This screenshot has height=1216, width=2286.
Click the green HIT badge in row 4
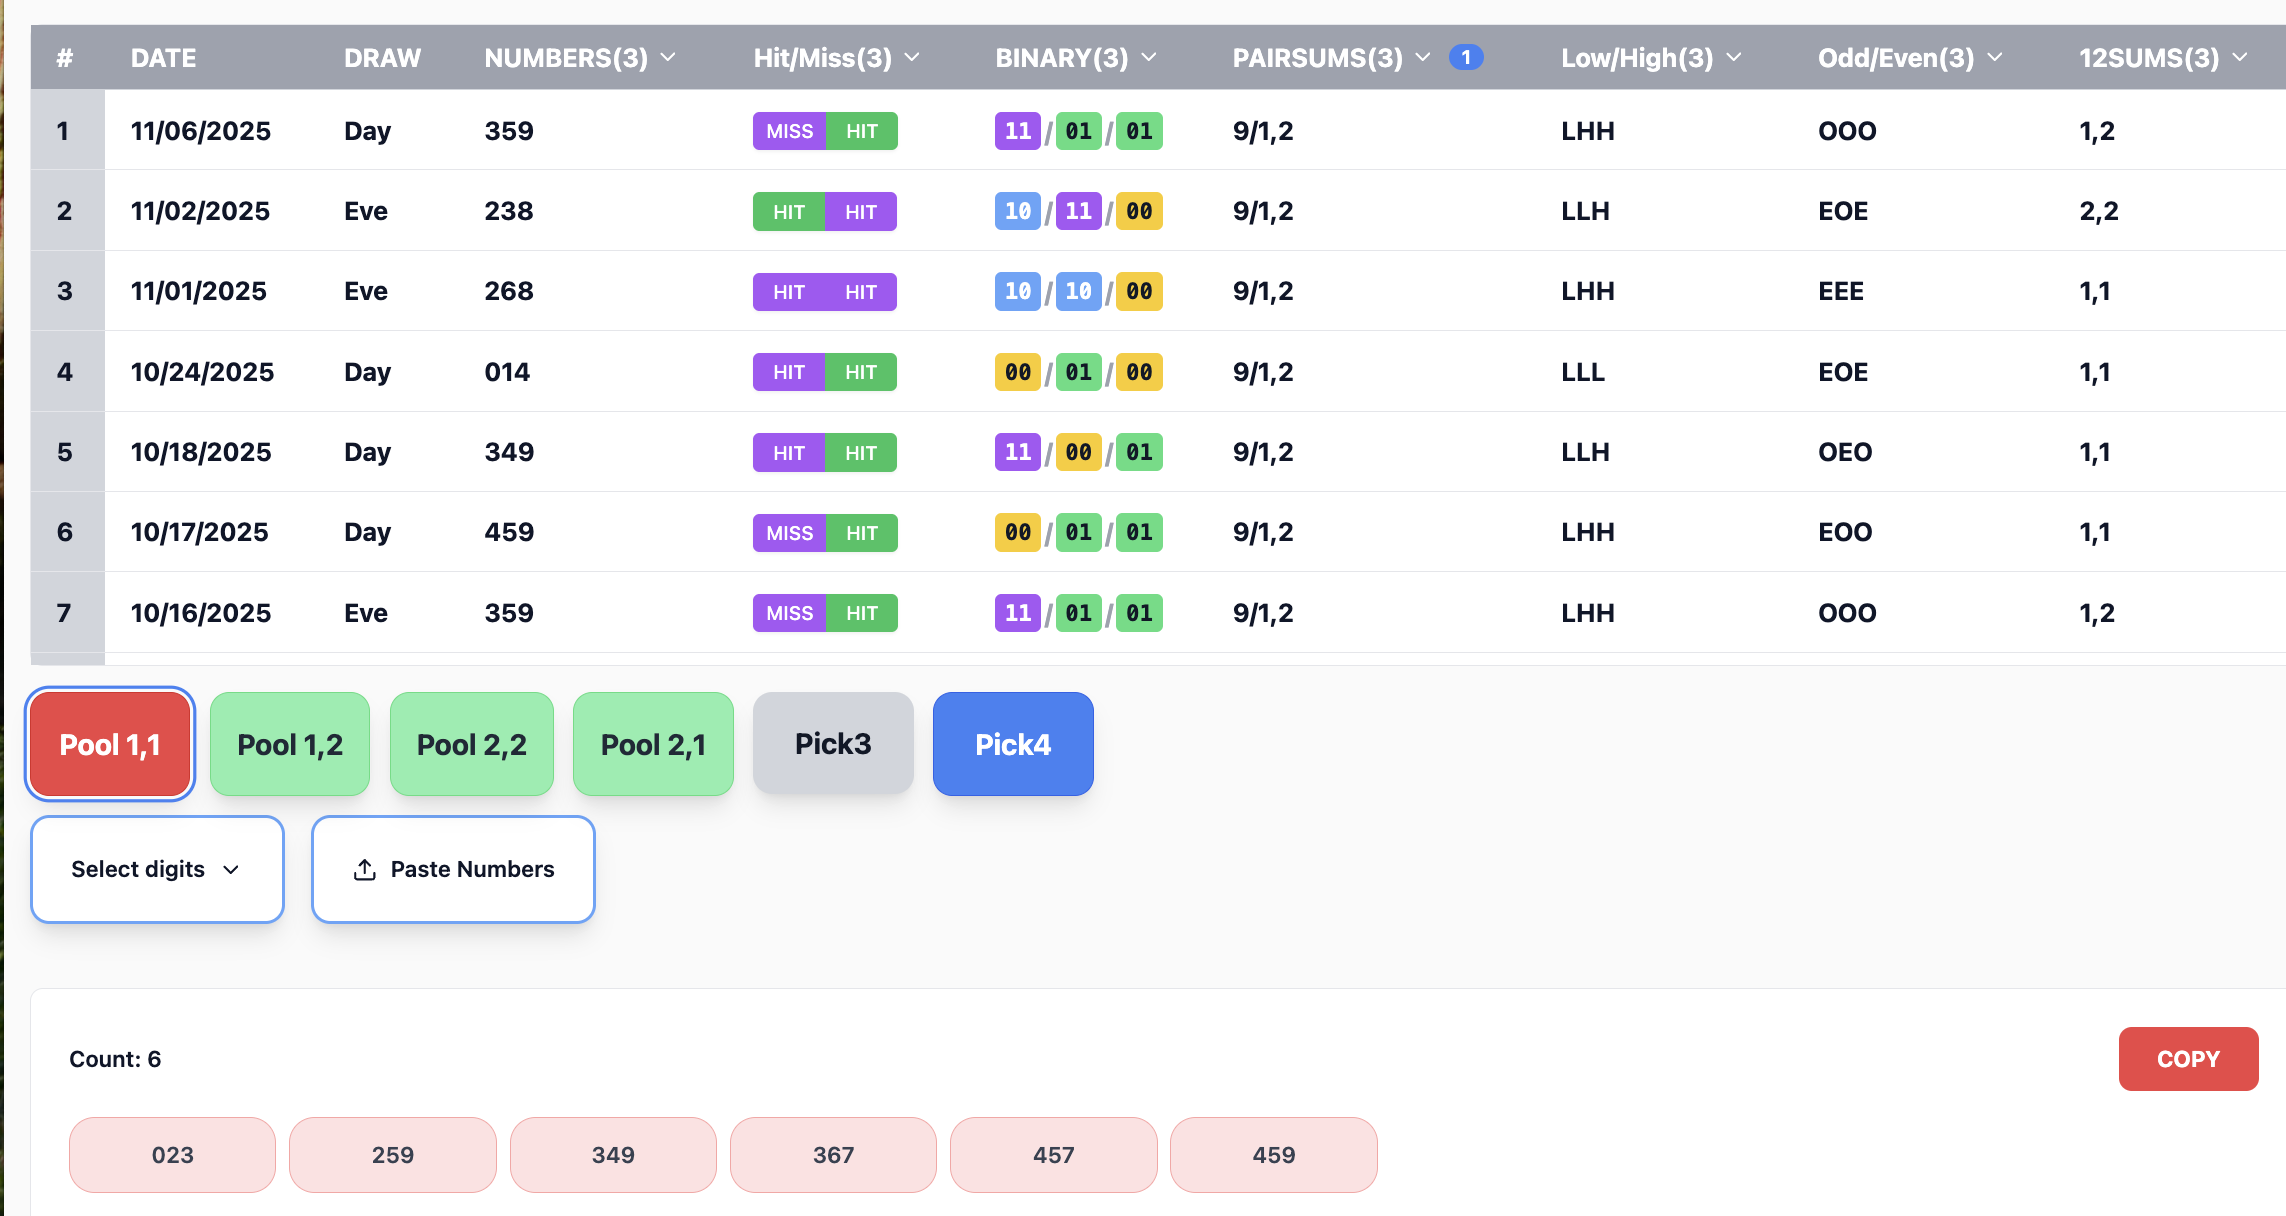861,372
